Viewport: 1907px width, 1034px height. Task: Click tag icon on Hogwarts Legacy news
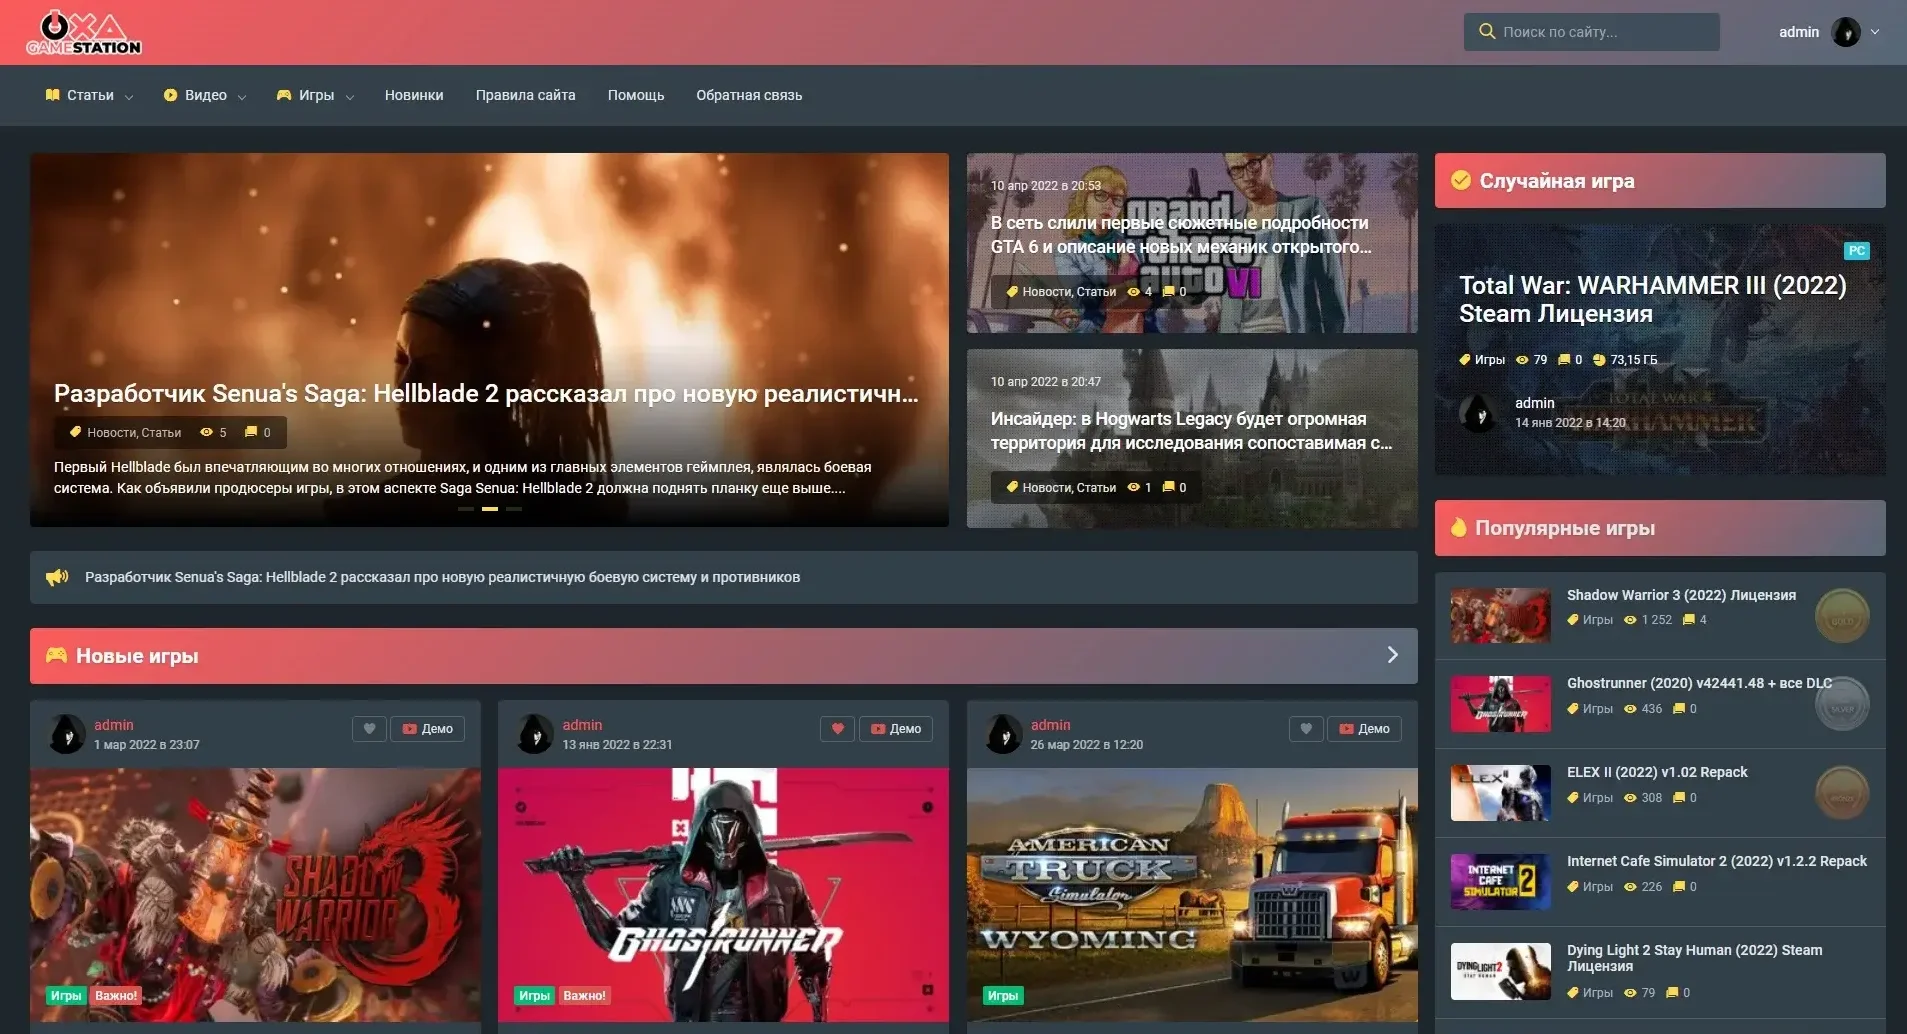pos(1012,487)
